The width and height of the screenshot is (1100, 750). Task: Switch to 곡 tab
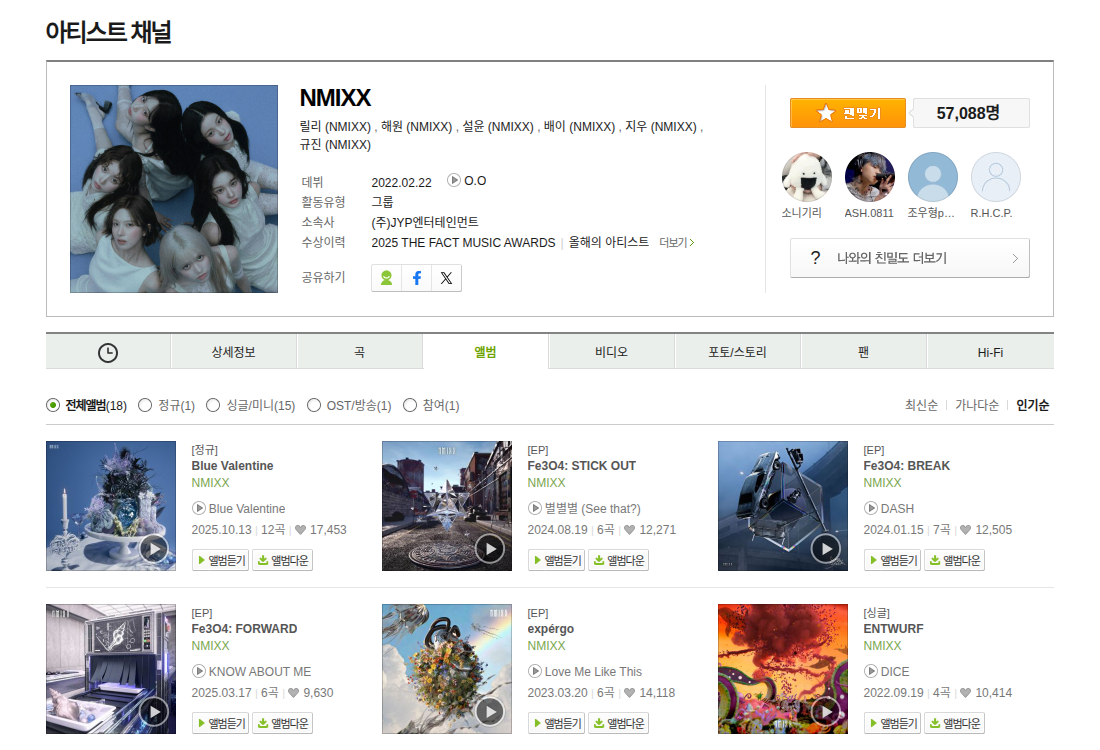pyautogui.click(x=359, y=352)
